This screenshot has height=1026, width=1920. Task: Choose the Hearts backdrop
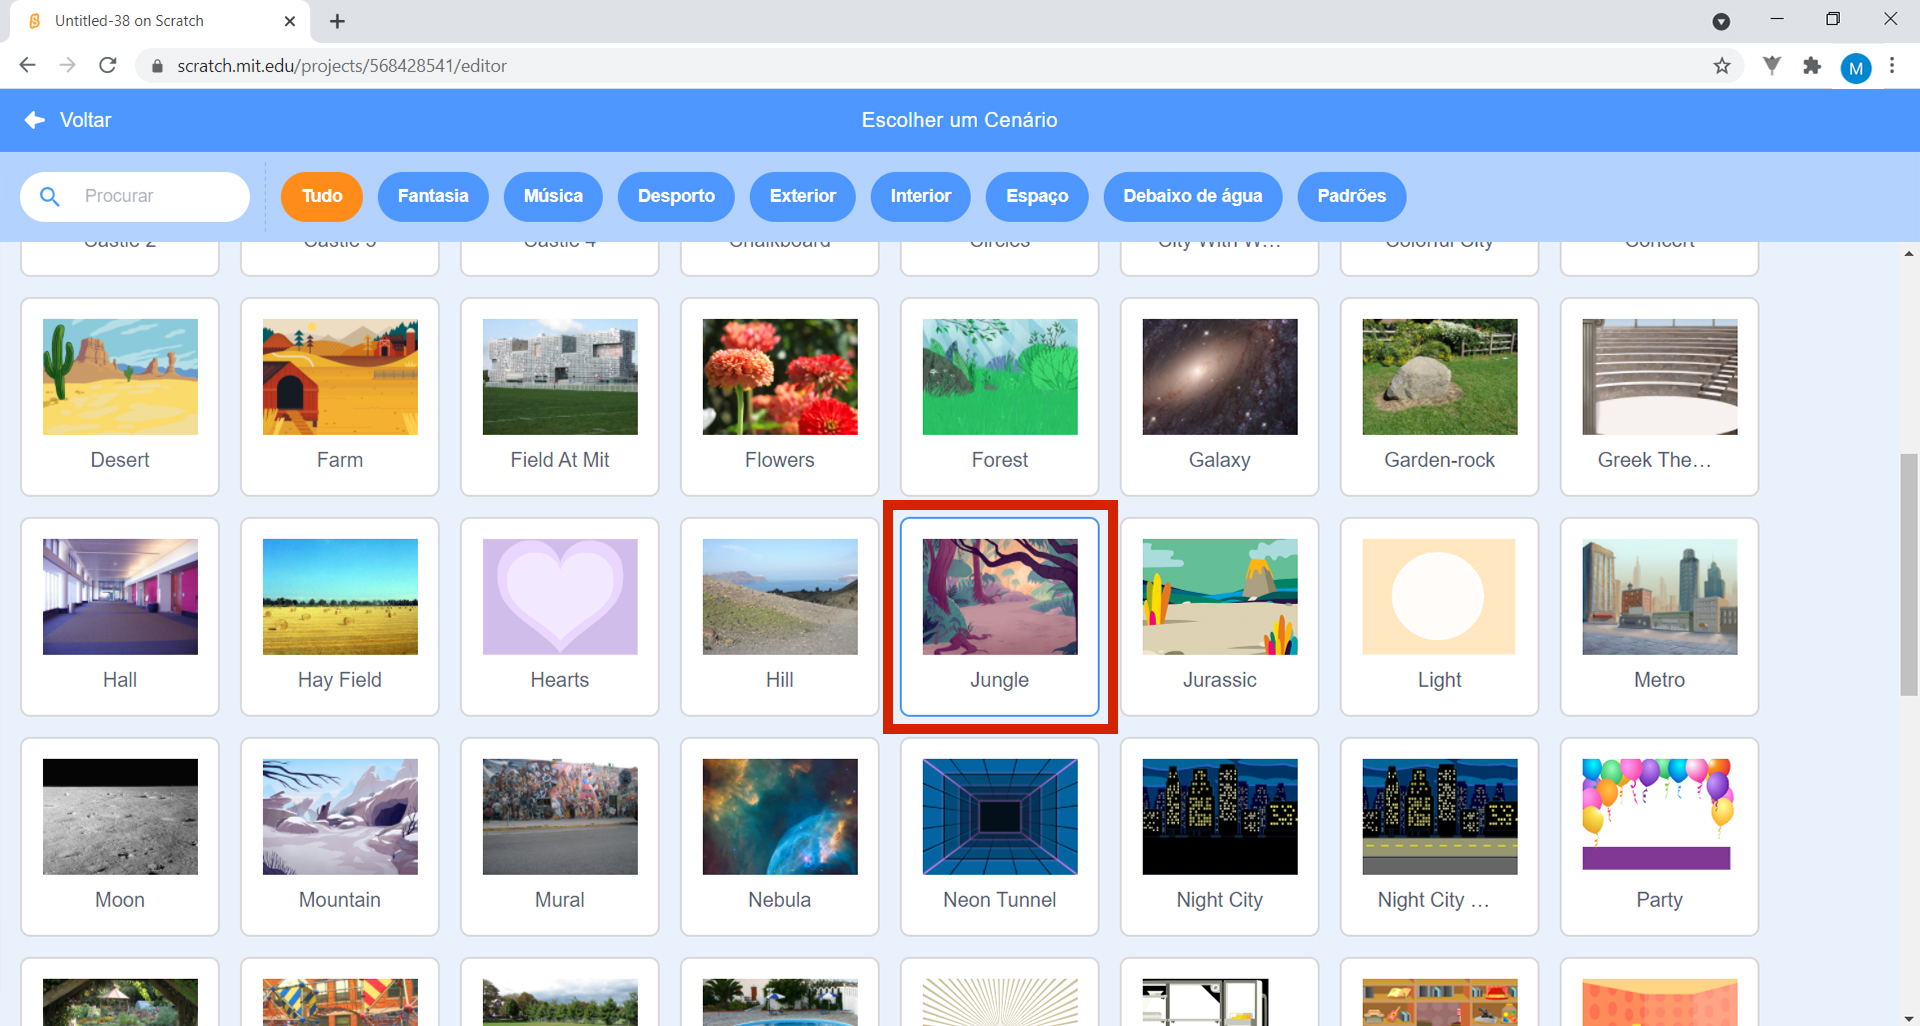coord(560,617)
